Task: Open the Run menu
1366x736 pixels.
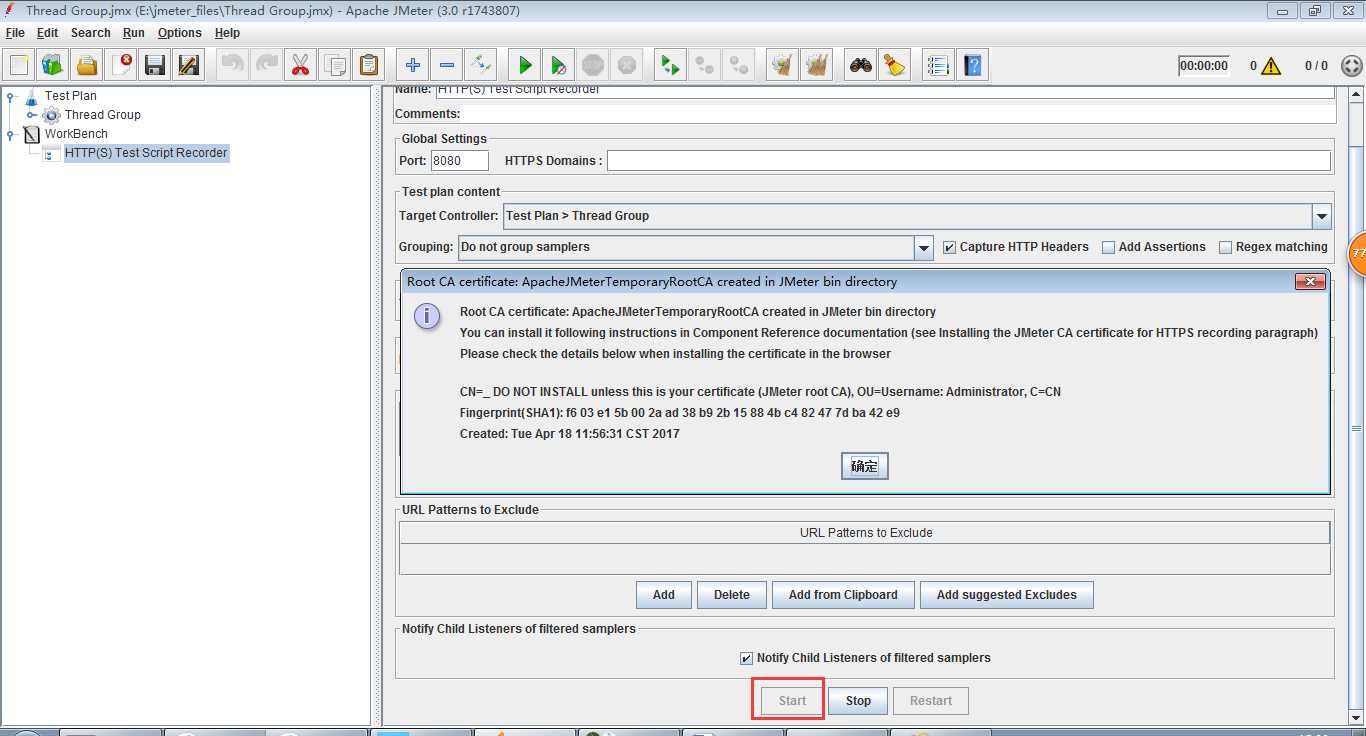Action: (x=134, y=33)
